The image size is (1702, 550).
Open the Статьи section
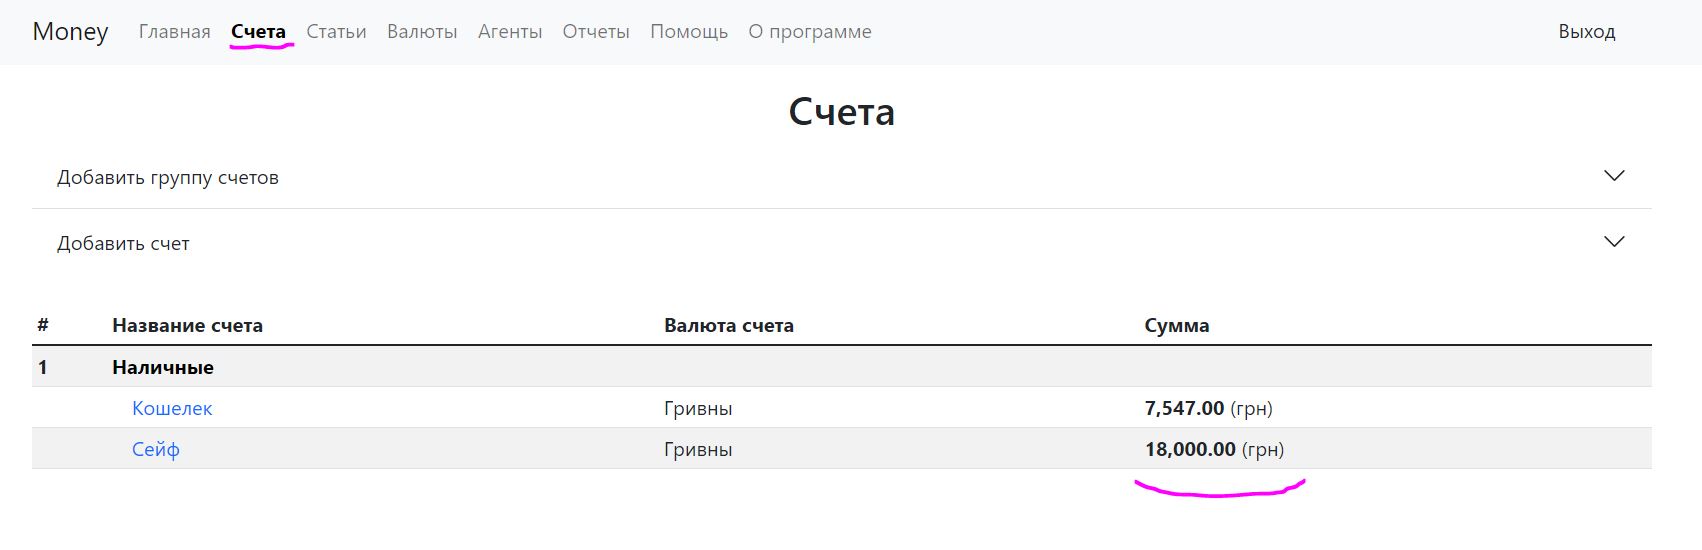pyautogui.click(x=336, y=31)
